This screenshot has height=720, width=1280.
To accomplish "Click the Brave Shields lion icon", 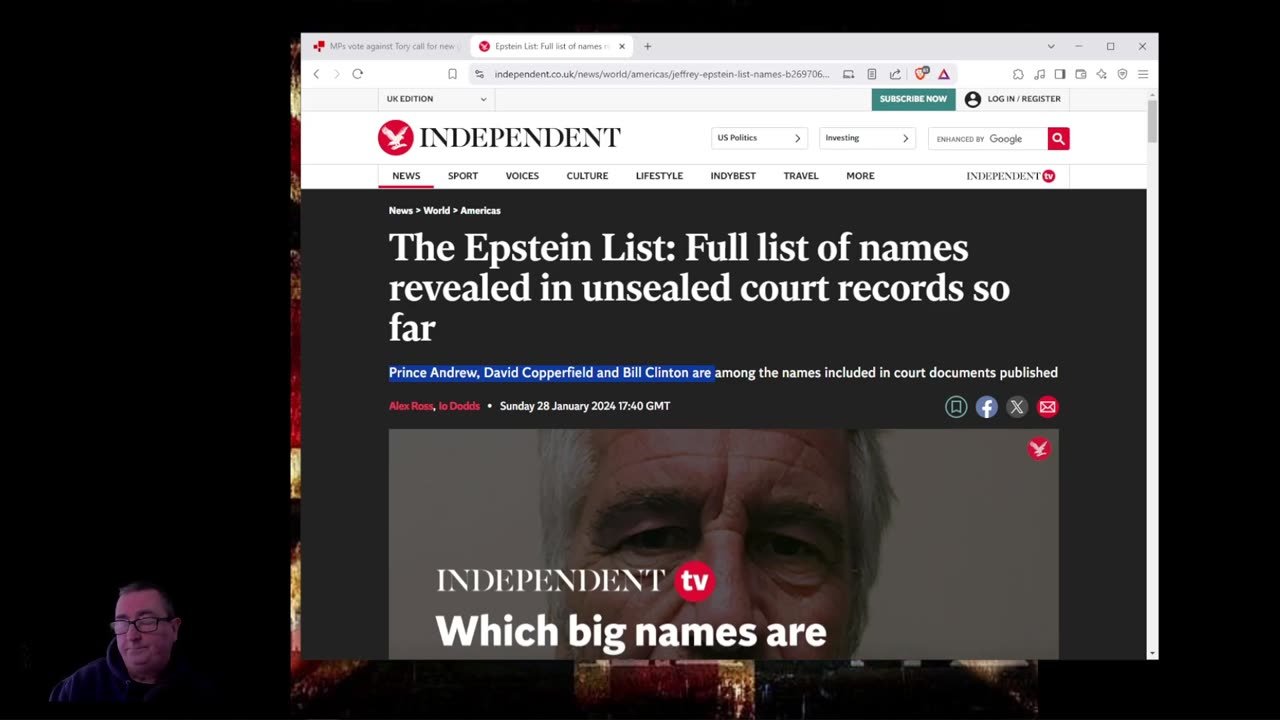I will pyautogui.click(x=921, y=74).
